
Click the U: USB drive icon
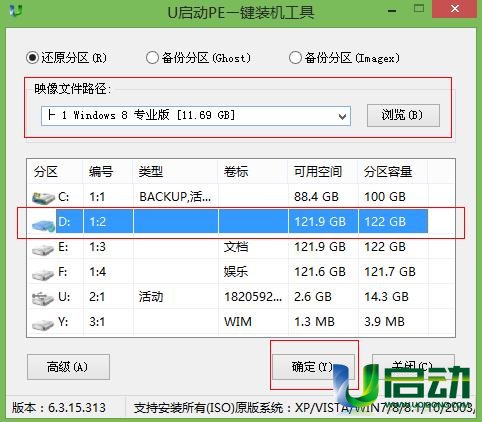click(x=43, y=298)
